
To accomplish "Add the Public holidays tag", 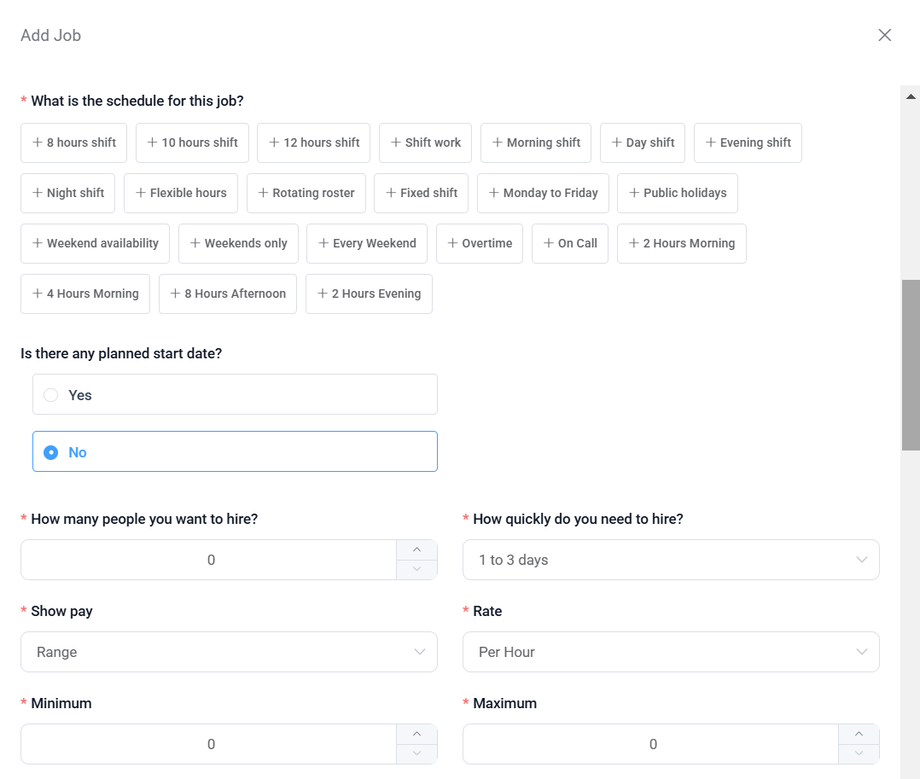I will 677,193.
